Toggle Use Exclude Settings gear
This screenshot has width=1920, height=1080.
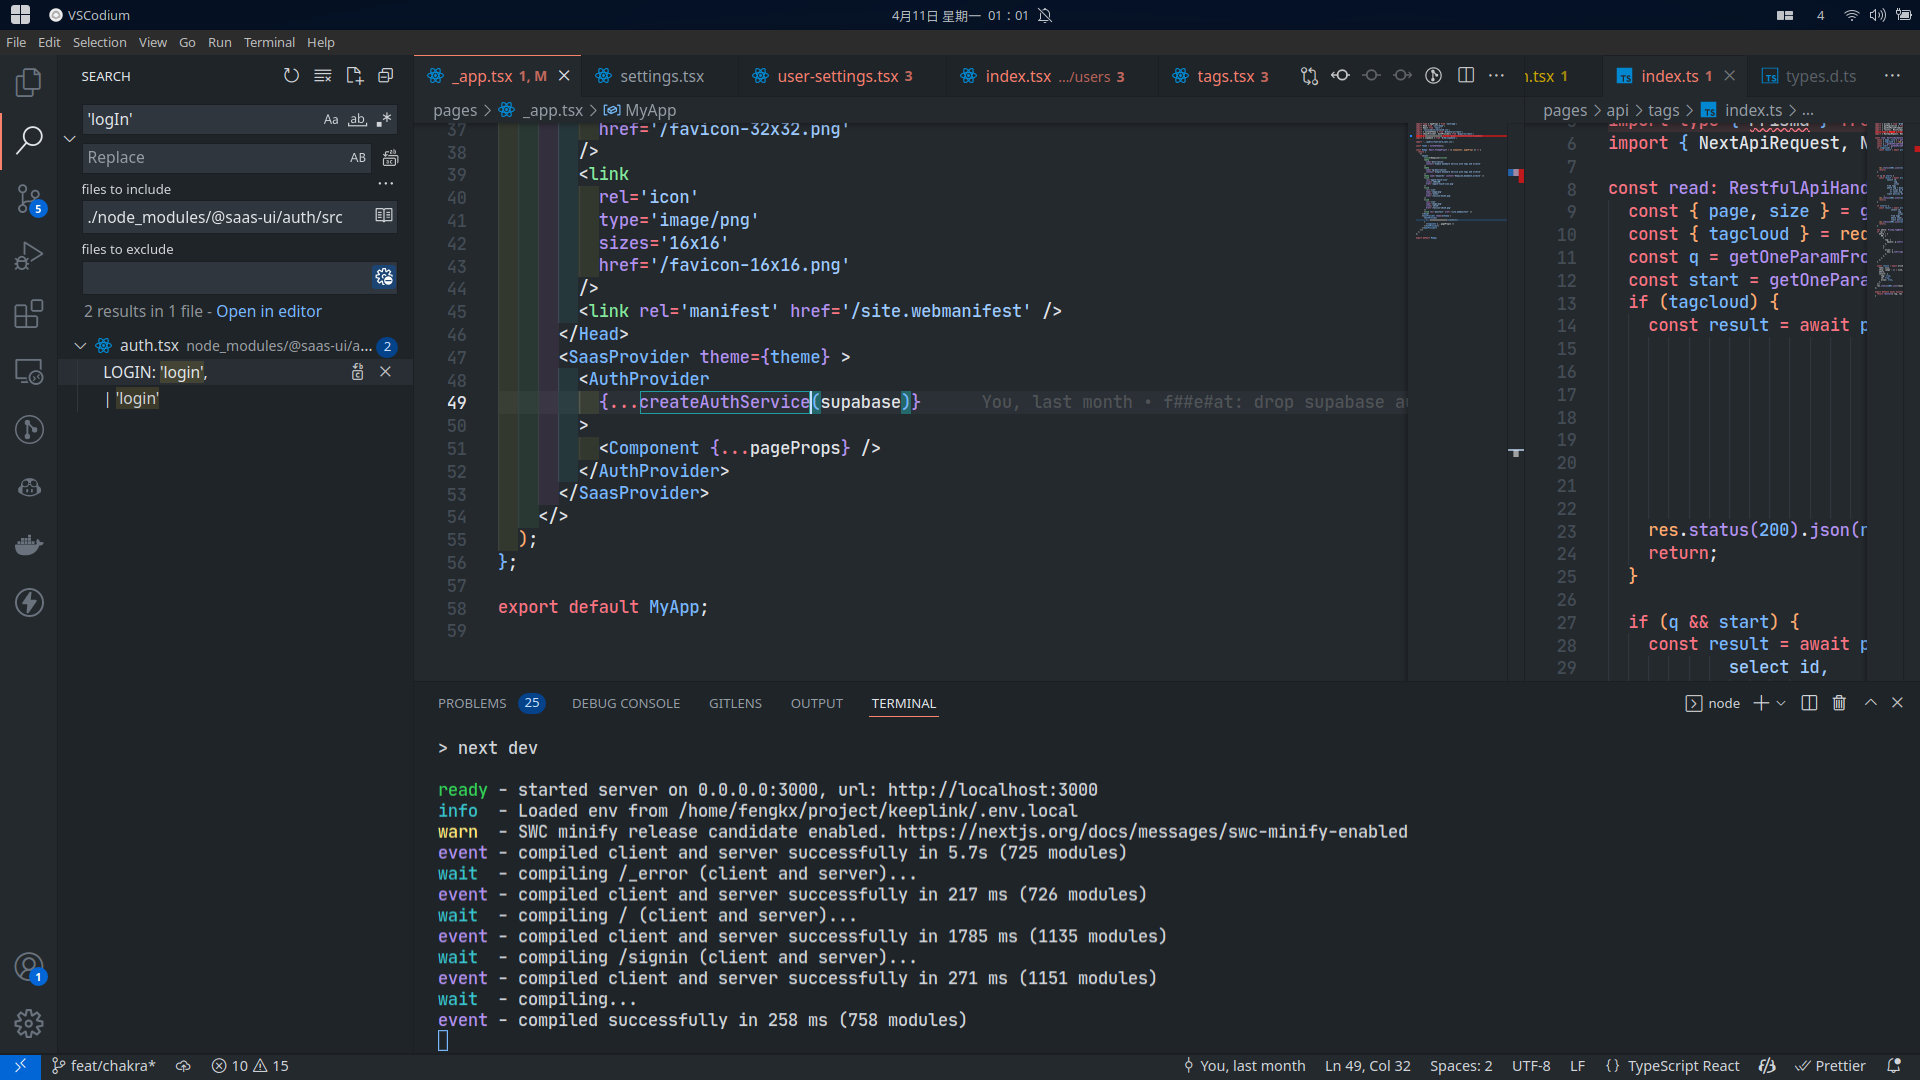pyautogui.click(x=383, y=277)
